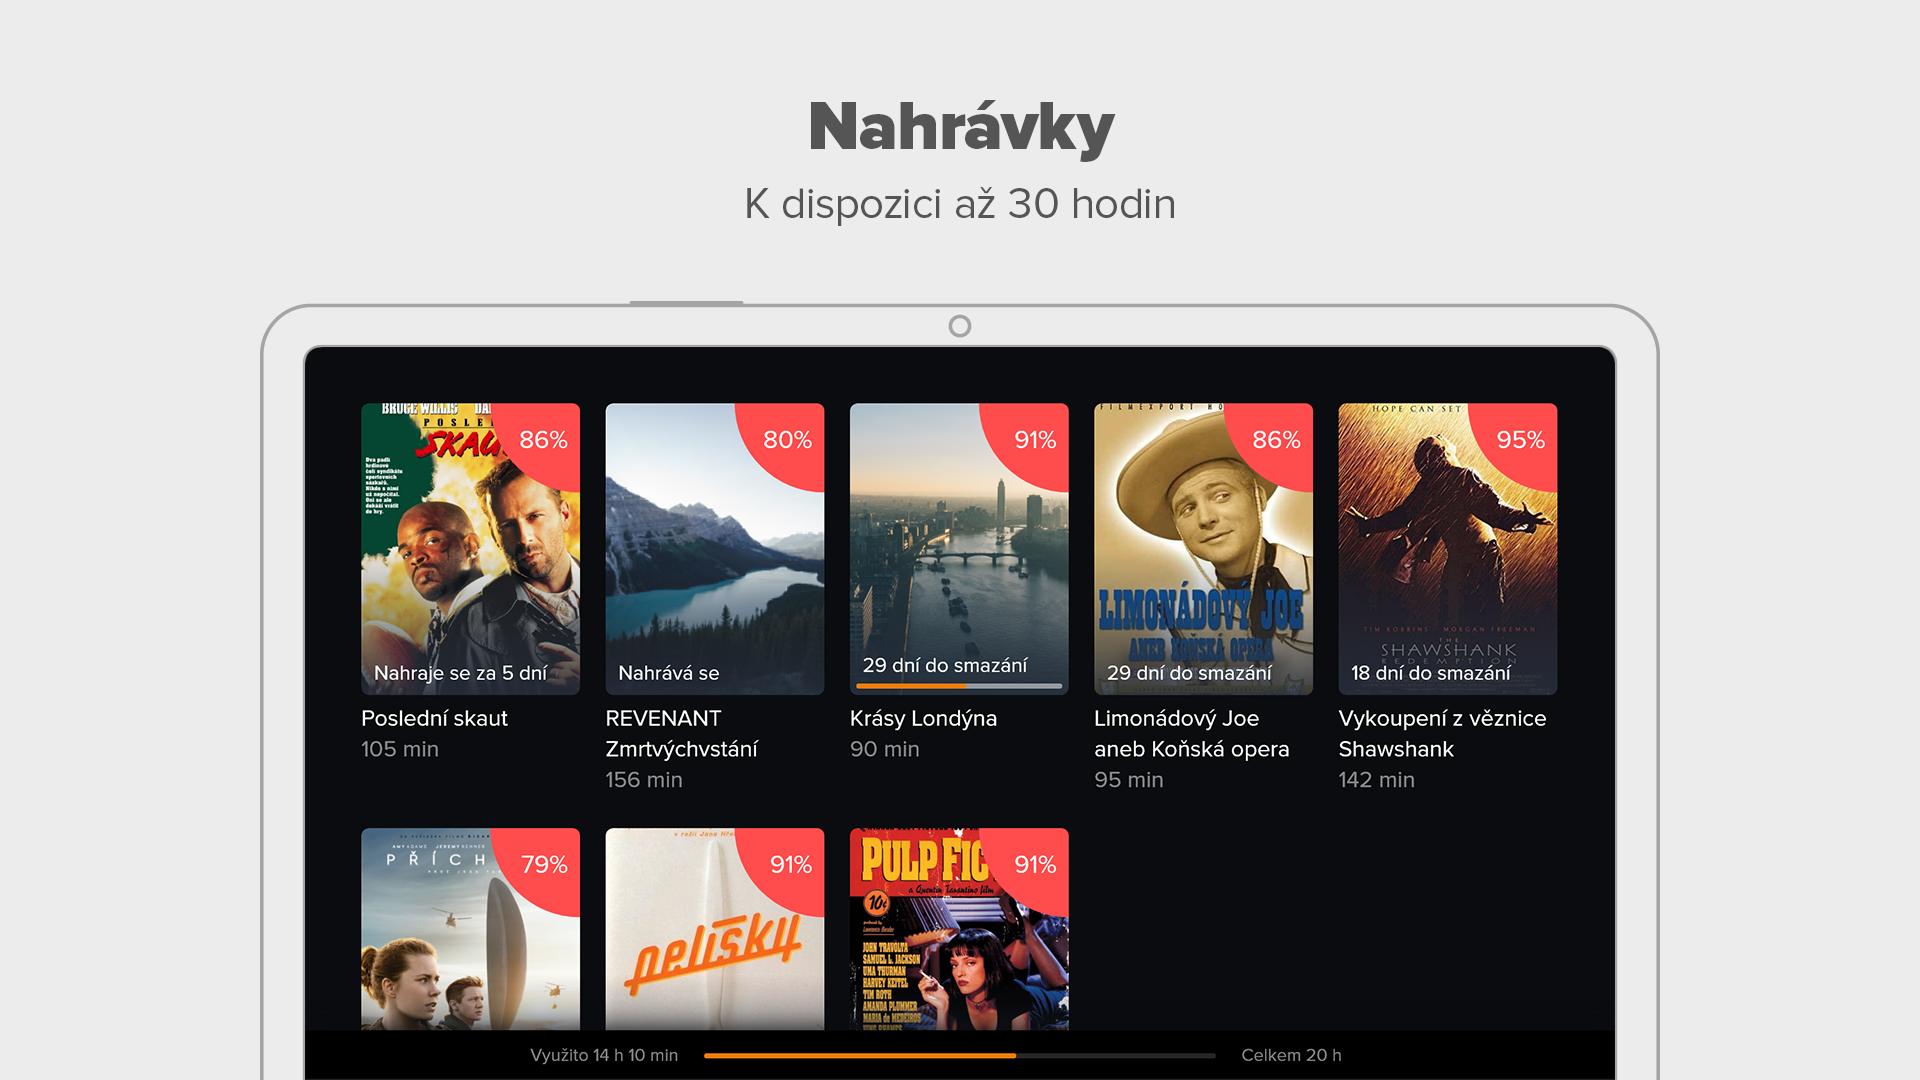
Task: Click the storage usage bar at the bottom
Action: [x=960, y=1055]
